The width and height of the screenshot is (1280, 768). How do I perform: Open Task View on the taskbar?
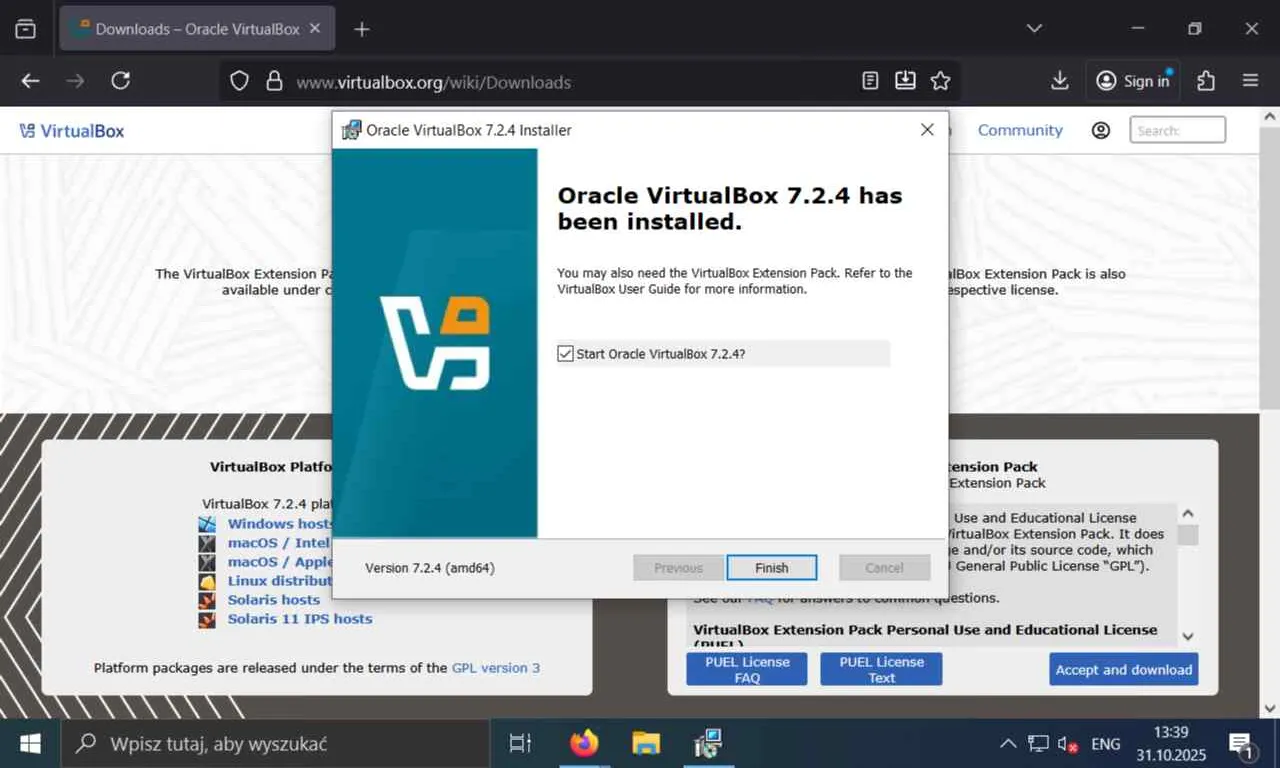coord(520,743)
